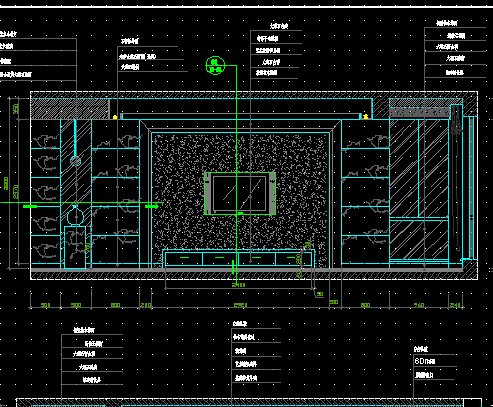The height and width of the screenshot is (407, 493).
Task: Select the right yellow light fixture marker
Action: pyautogui.click(x=366, y=117)
